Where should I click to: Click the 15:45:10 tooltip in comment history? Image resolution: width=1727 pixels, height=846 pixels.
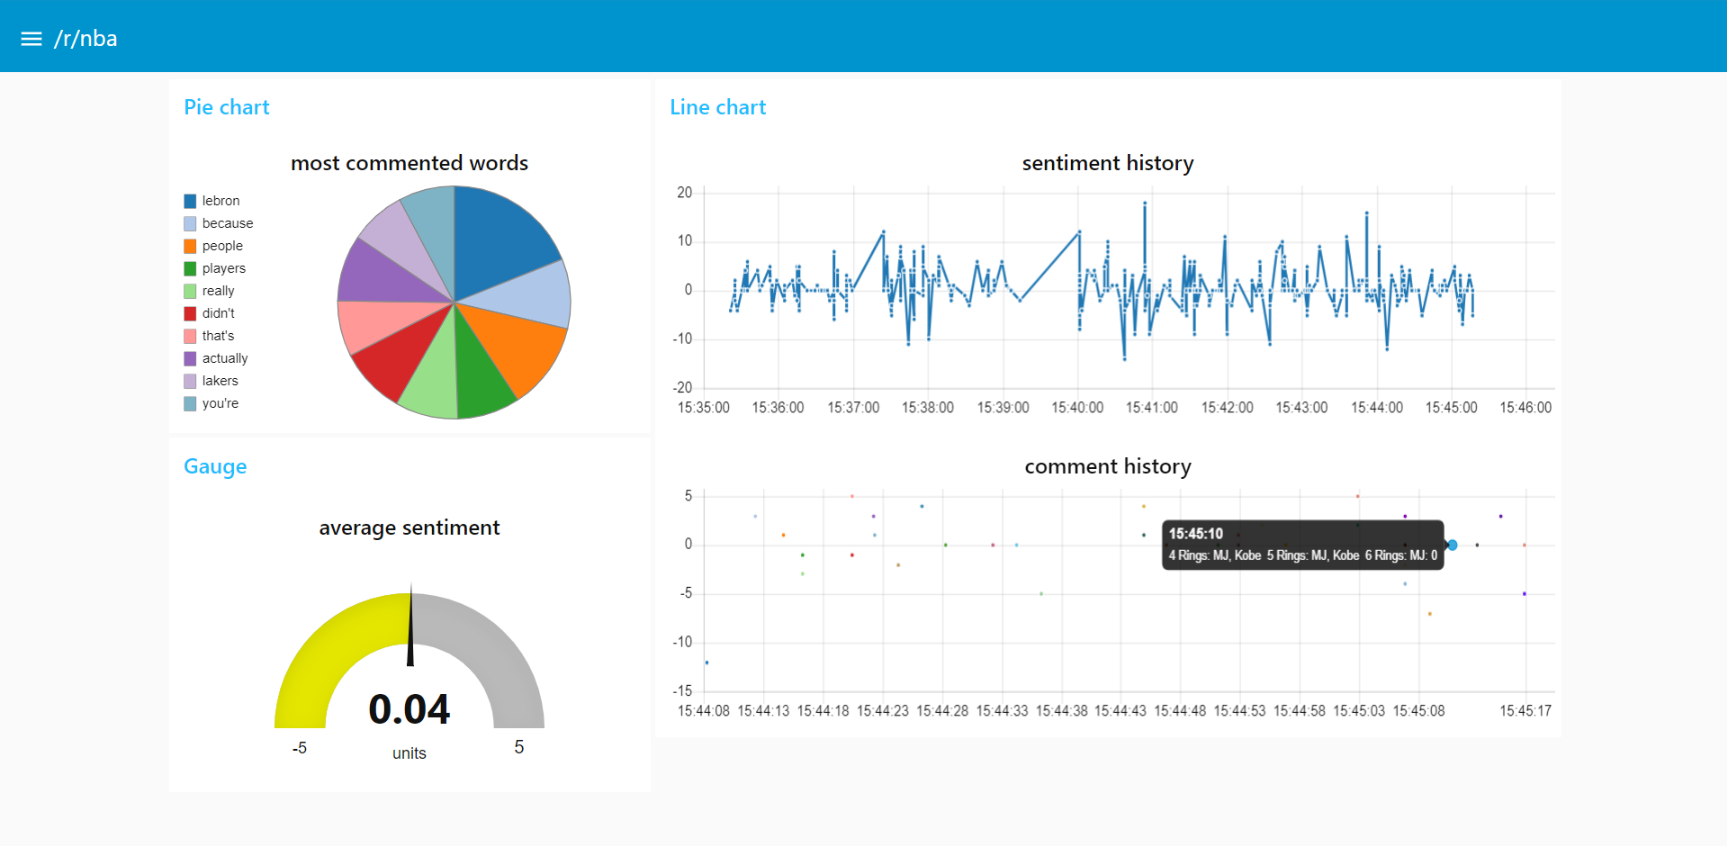[1303, 545]
